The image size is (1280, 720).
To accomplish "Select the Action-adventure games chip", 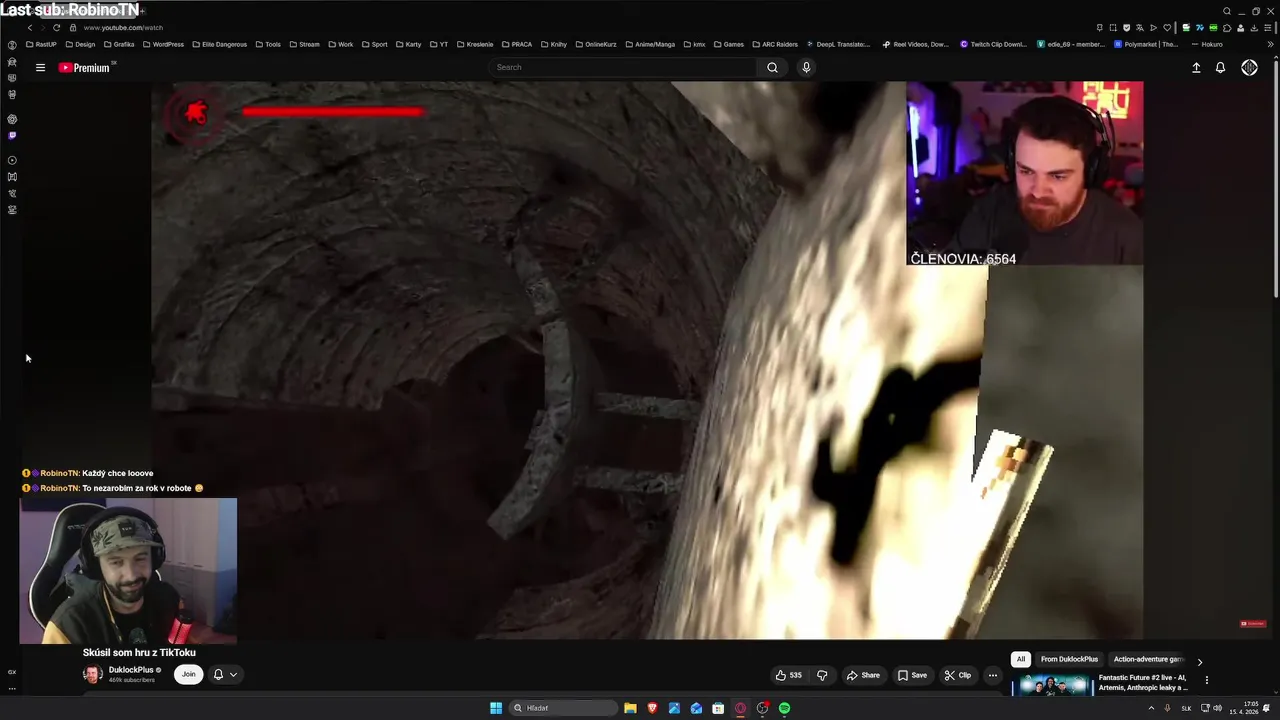I will (1147, 659).
